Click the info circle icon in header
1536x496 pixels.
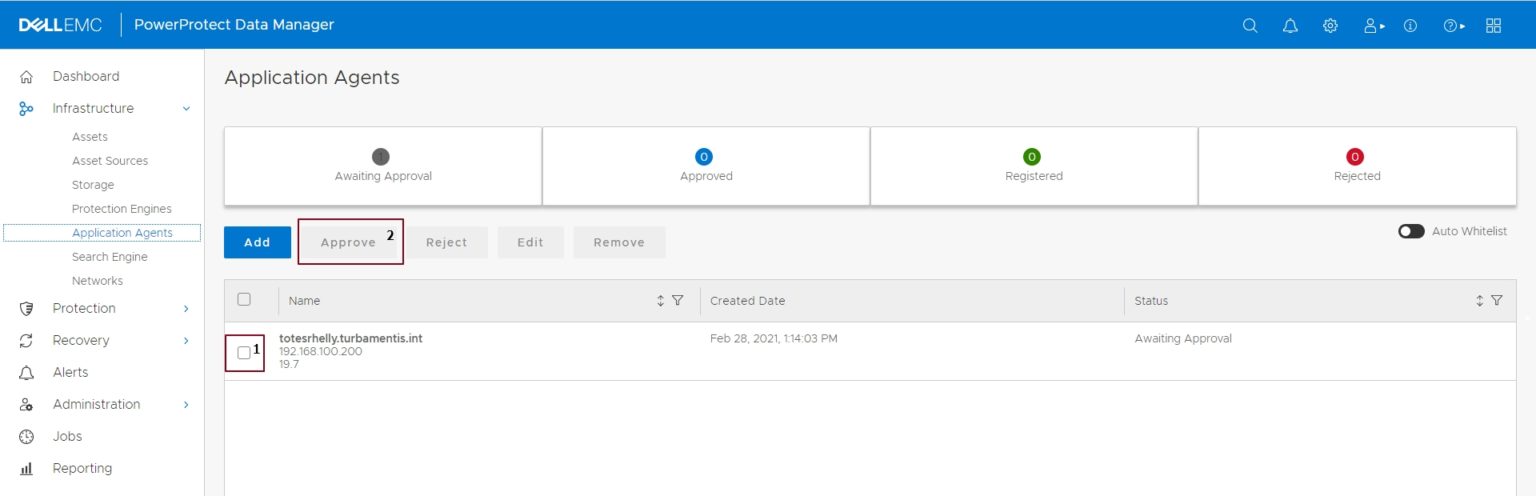(1410, 26)
